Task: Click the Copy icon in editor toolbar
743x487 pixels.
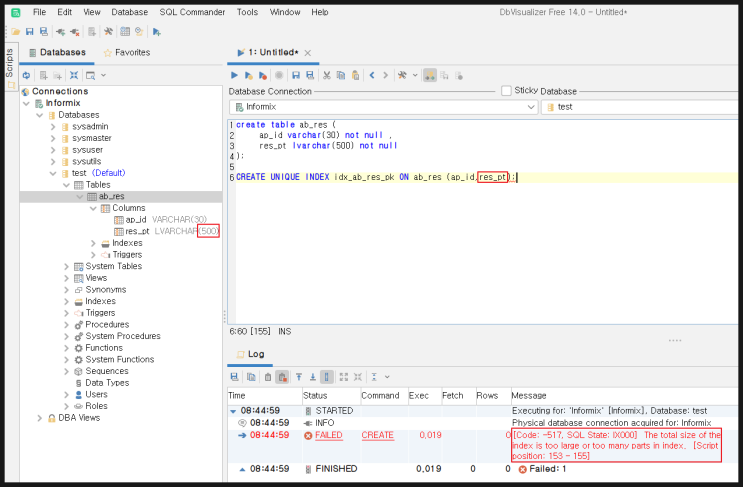Action: pyautogui.click(x=341, y=75)
